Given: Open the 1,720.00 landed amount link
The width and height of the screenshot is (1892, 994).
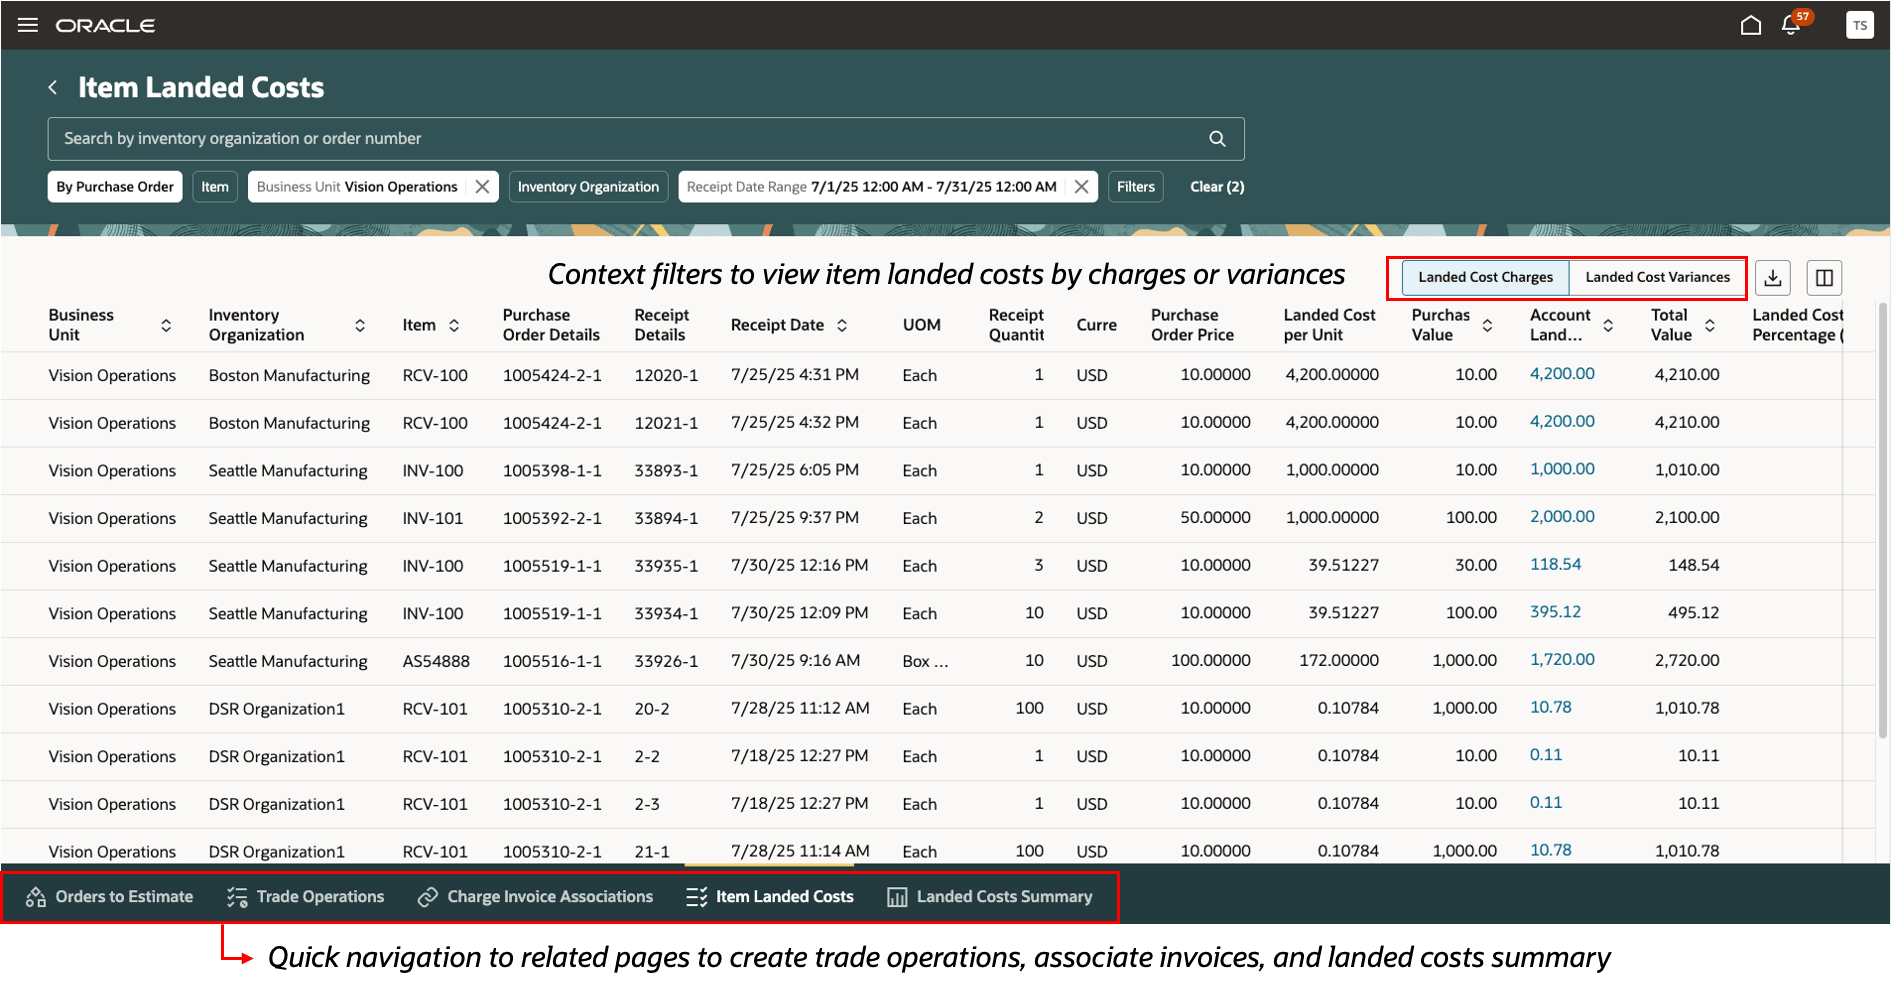Looking at the screenshot, I should pyautogui.click(x=1562, y=660).
